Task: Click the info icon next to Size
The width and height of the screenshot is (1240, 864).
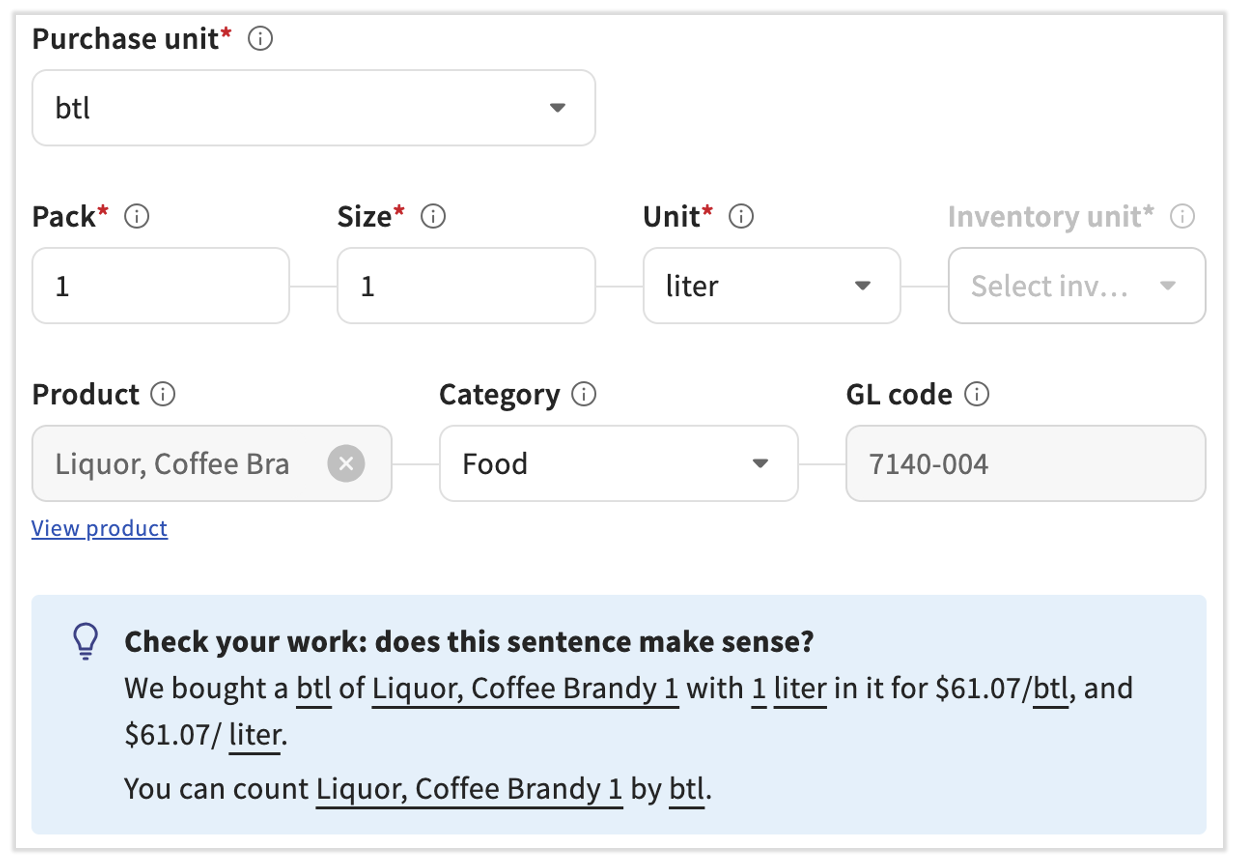Action: pyautogui.click(x=433, y=216)
